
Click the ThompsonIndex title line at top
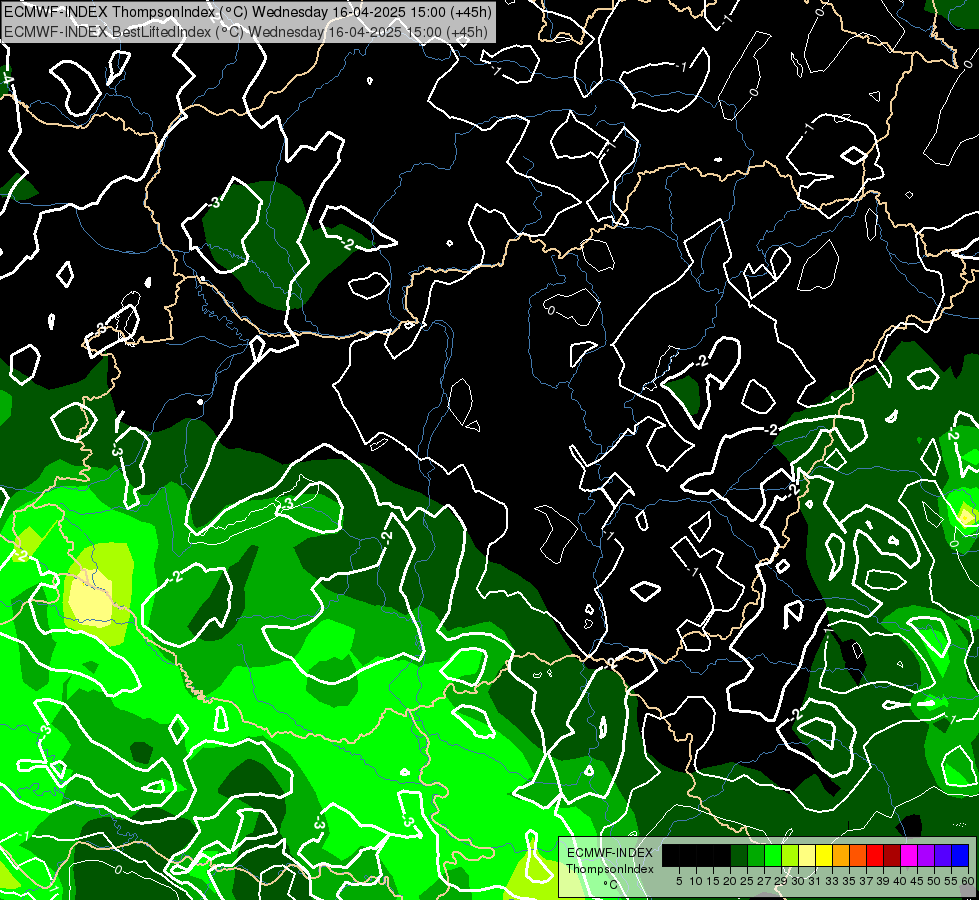(x=247, y=11)
